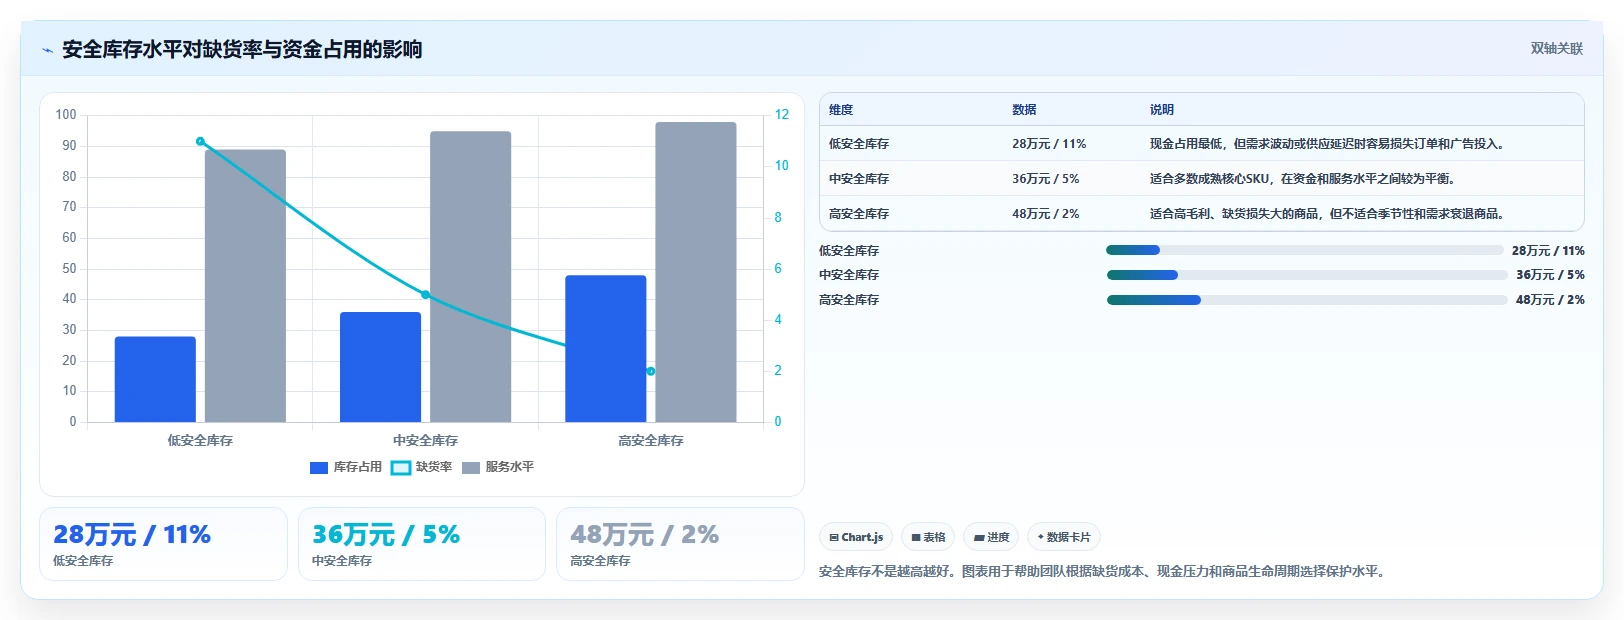This screenshot has height=620, width=1624.
Task: Click the gray service-level bar for 低安全库存
Action: click(x=245, y=286)
